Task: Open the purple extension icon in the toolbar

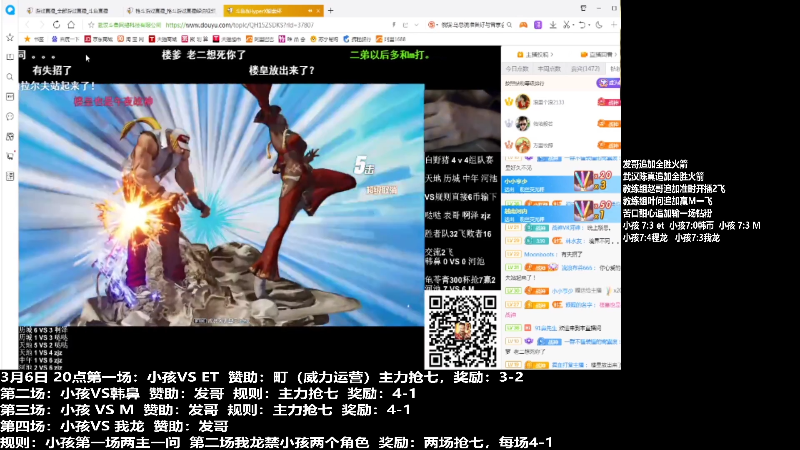Action: [x=538, y=24]
